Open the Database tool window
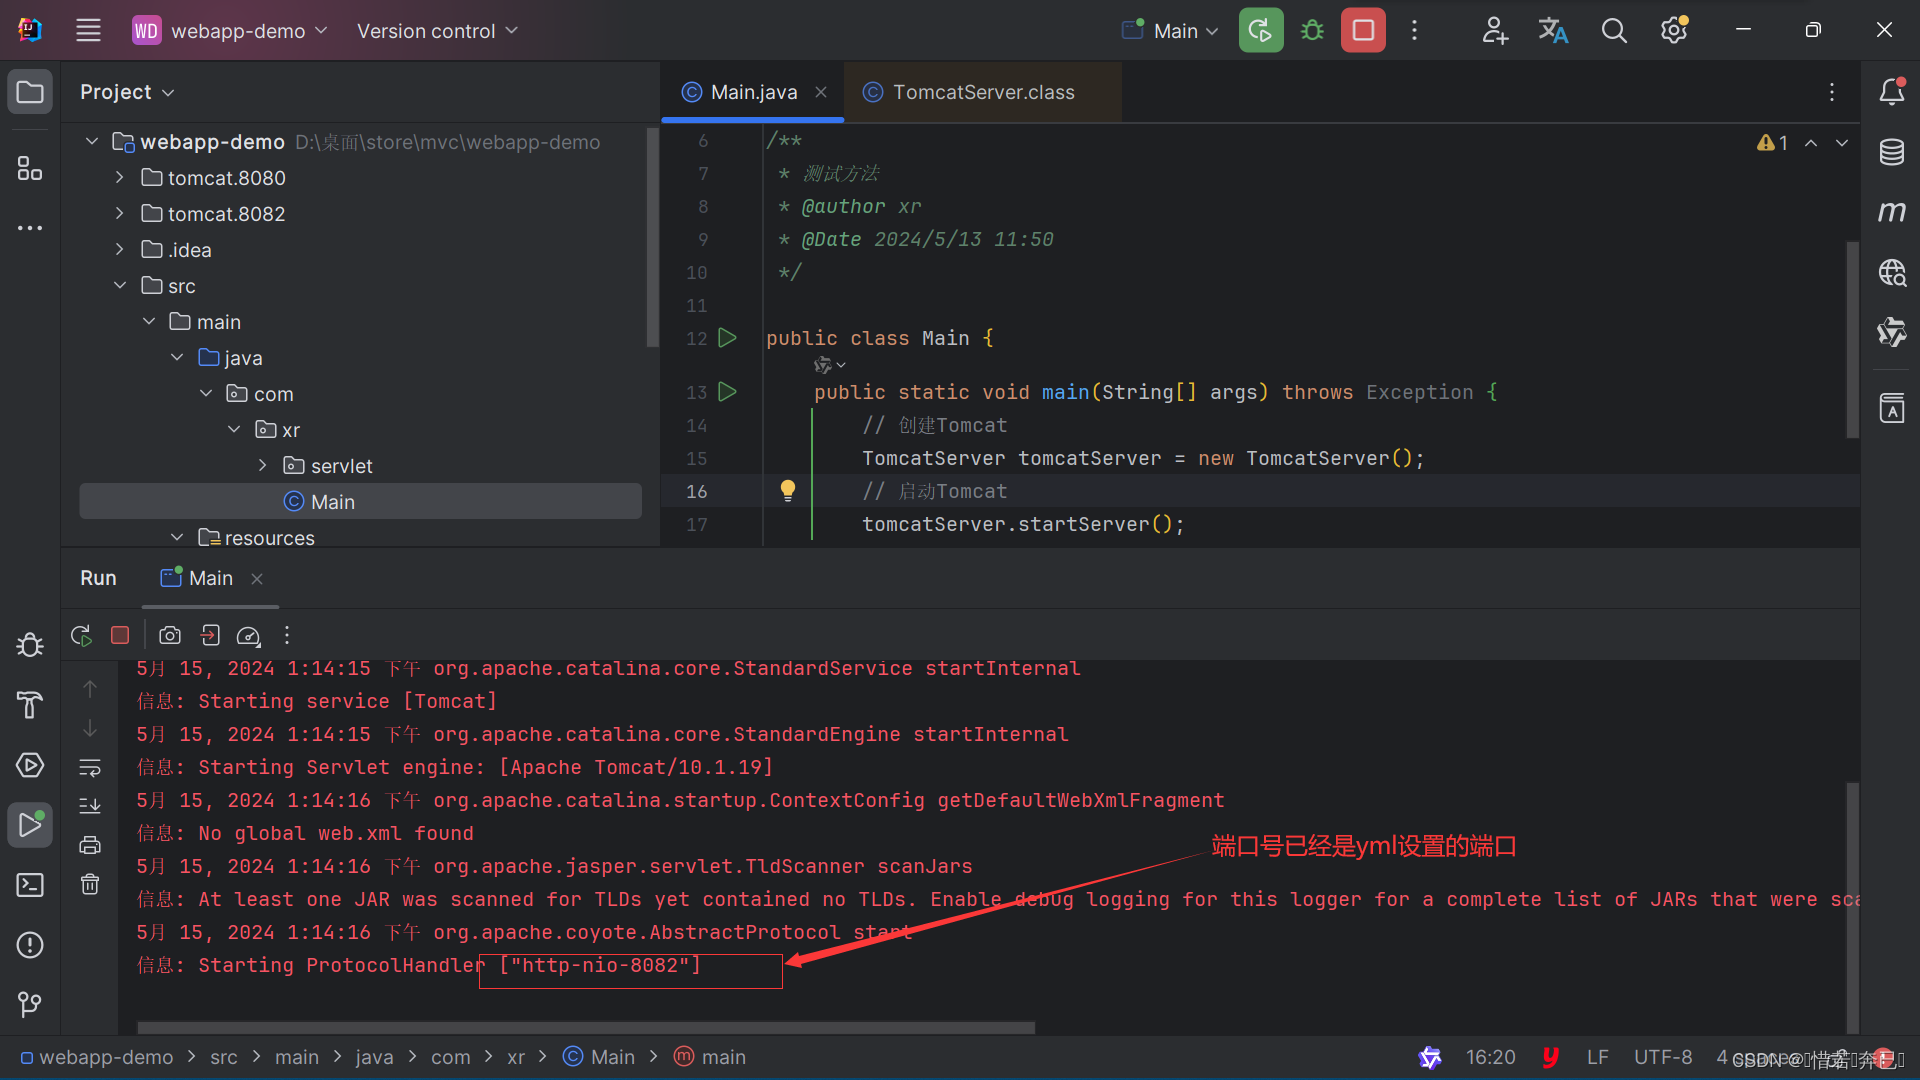Viewport: 1920px width, 1080px height. tap(1891, 153)
